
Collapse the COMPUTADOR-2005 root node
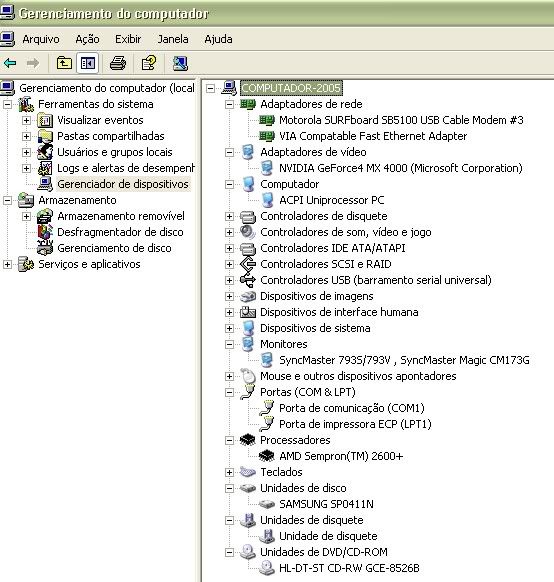pyautogui.click(x=210, y=88)
